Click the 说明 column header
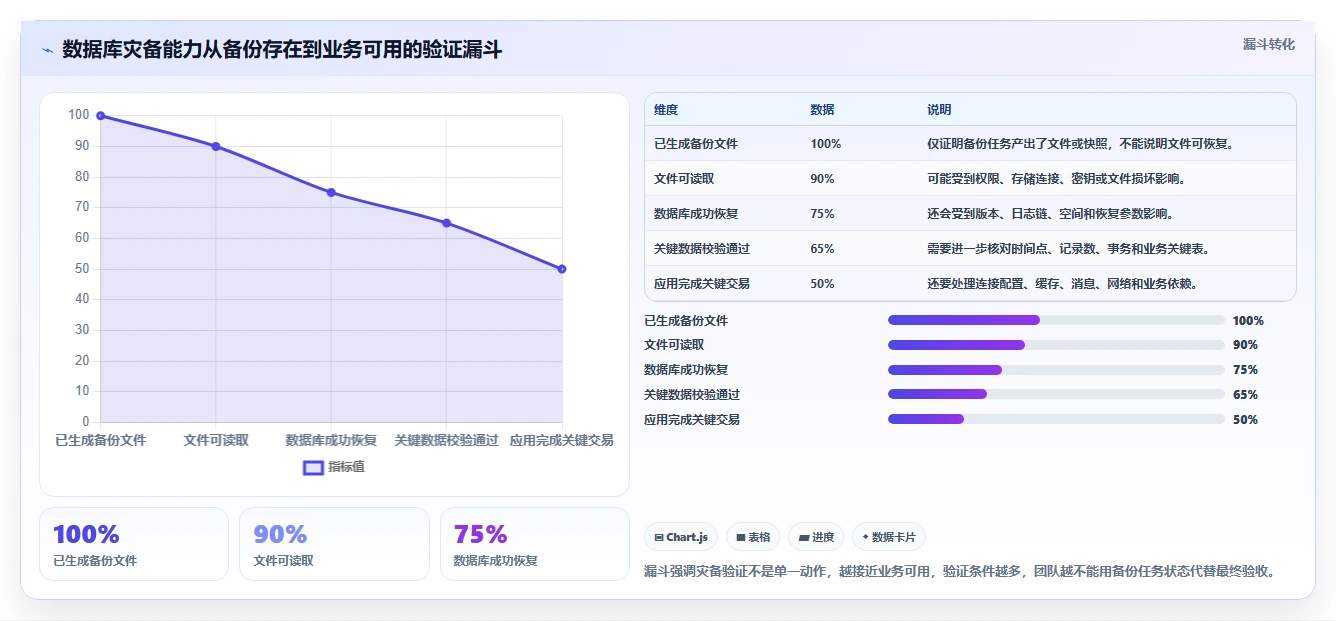The width and height of the screenshot is (1336, 621). point(939,110)
